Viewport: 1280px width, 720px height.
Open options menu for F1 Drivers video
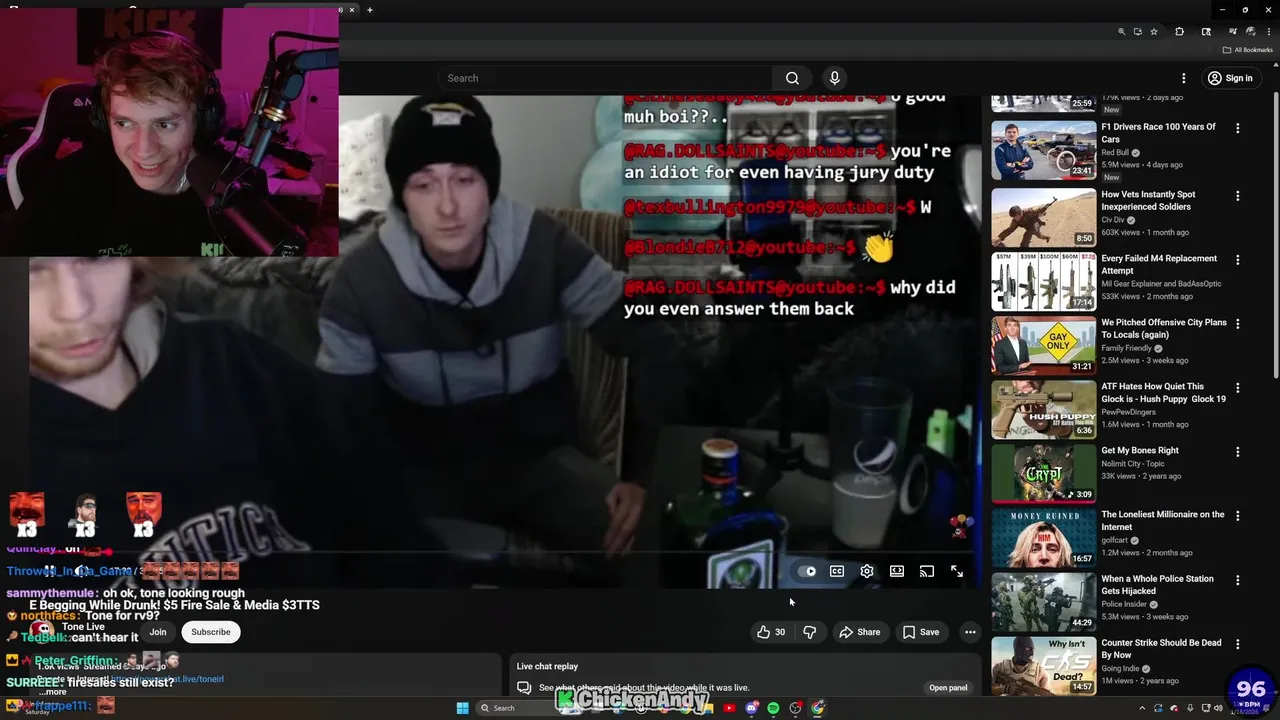pyautogui.click(x=1238, y=128)
